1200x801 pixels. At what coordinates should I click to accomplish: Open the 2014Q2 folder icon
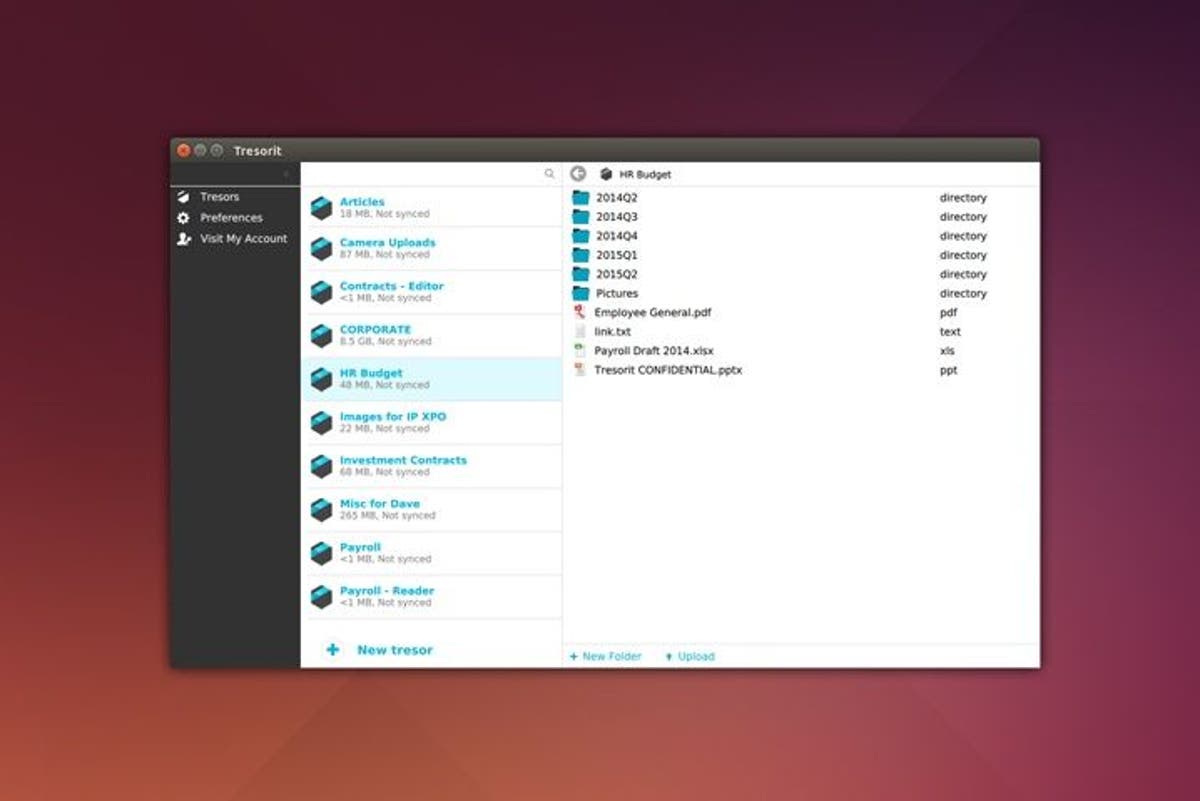pyautogui.click(x=580, y=198)
